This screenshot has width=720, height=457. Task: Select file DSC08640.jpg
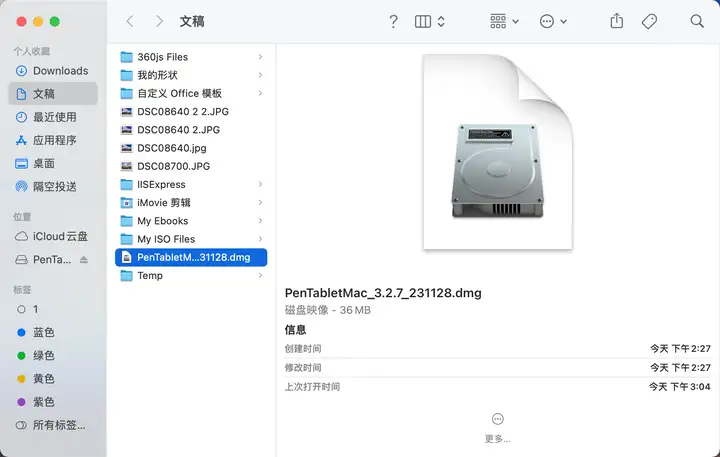(x=191, y=148)
